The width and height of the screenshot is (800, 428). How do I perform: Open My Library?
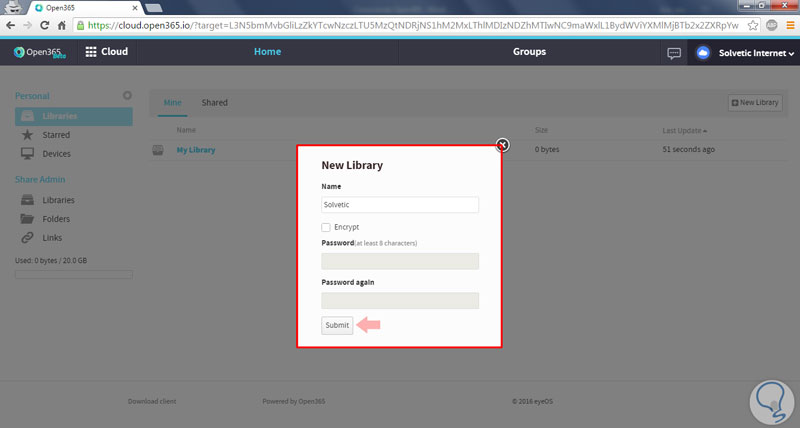coord(196,150)
